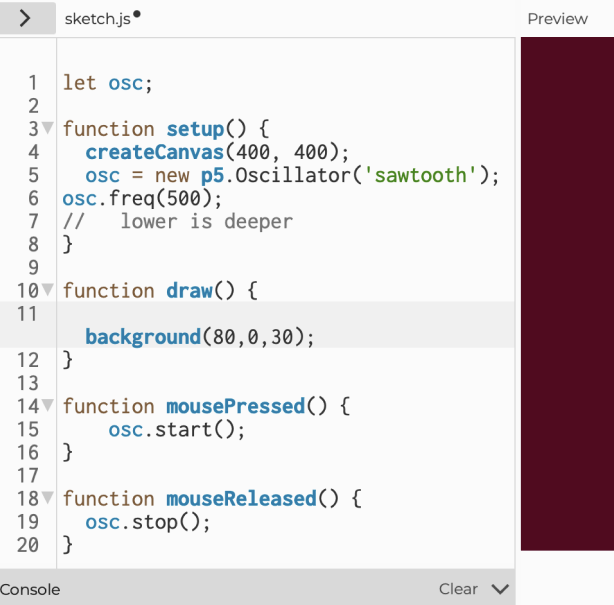Click the Console panel label
The width and height of the screenshot is (614, 605).
tap(30, 589)
